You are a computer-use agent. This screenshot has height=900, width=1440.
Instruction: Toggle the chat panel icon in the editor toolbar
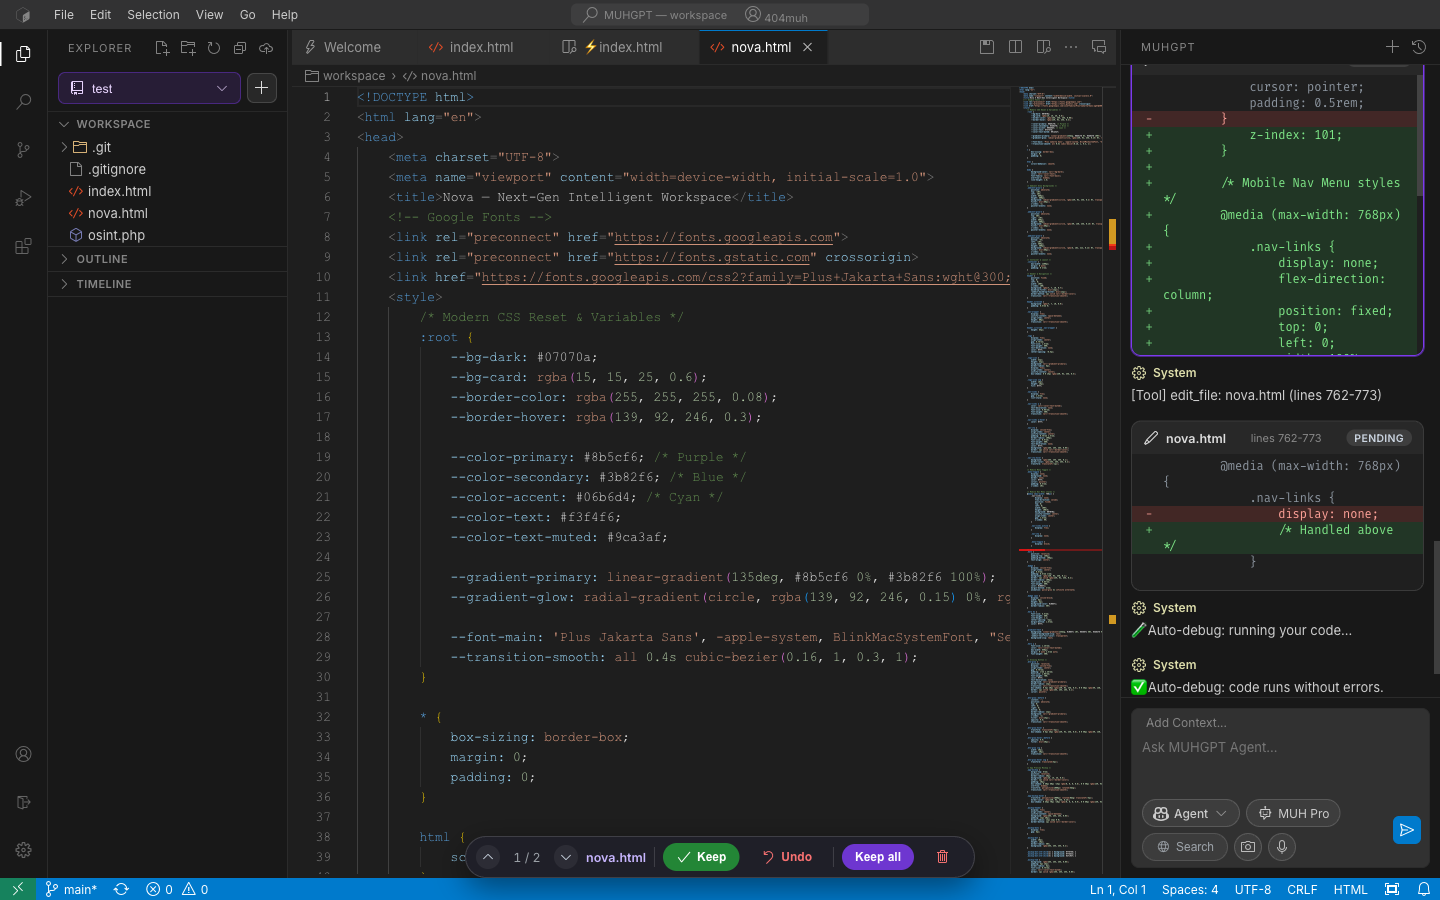point(1099,47)
